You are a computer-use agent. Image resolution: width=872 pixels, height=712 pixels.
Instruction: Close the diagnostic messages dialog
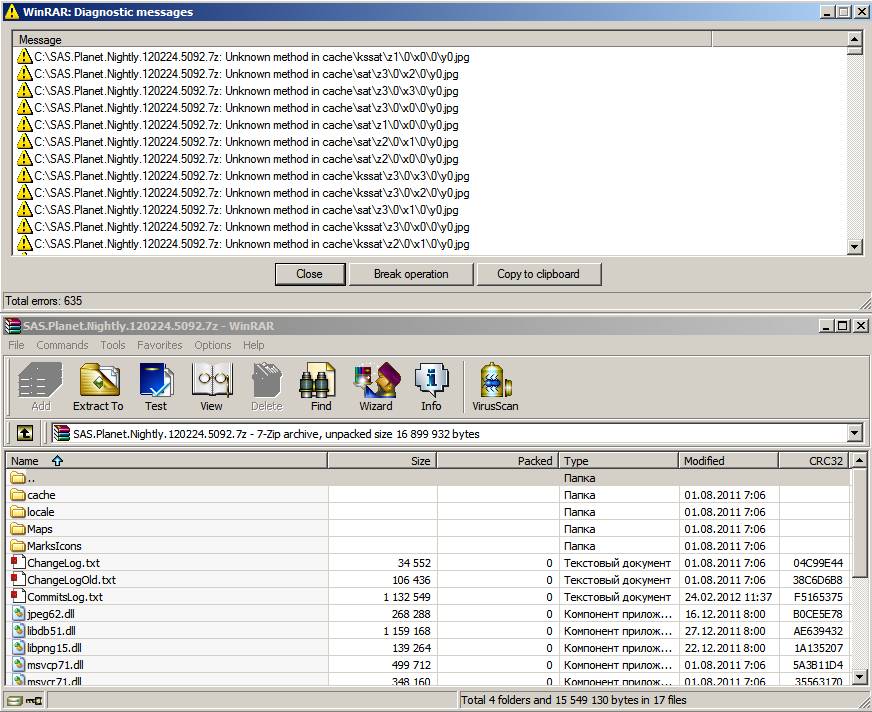tap(309, 274)
